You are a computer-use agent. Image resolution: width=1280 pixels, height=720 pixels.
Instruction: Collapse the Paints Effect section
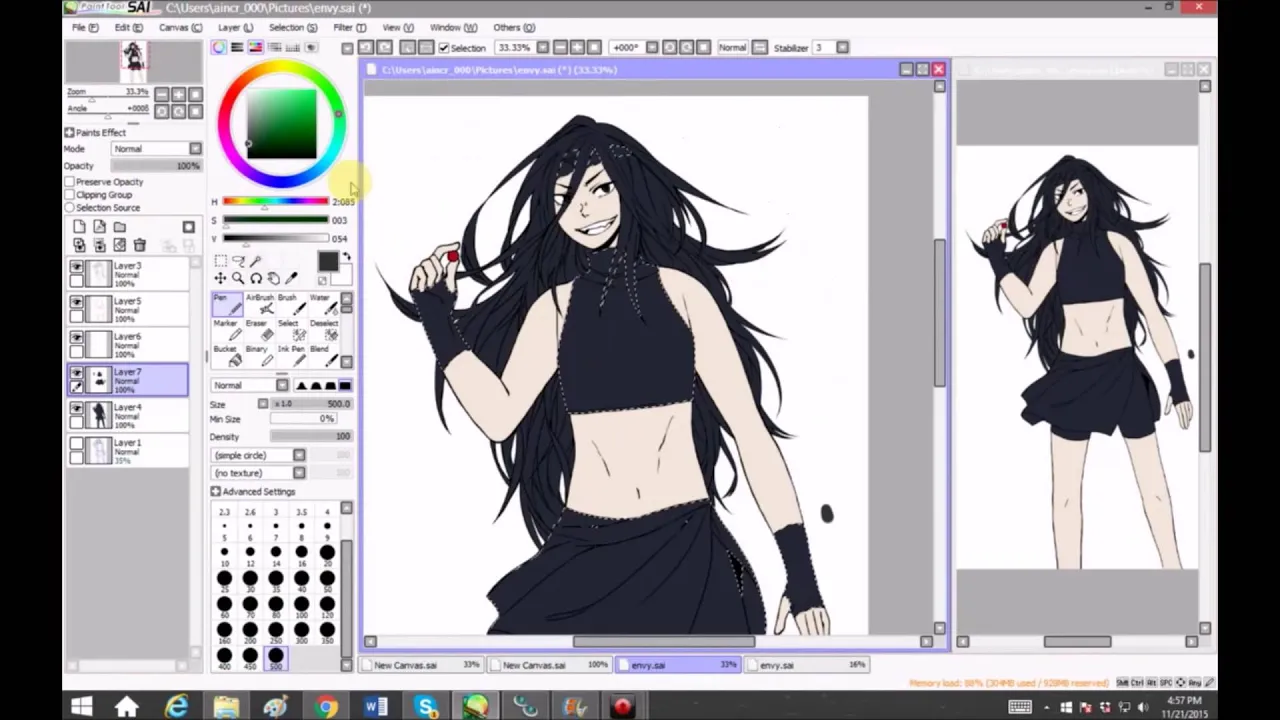[x=69, y=133]
